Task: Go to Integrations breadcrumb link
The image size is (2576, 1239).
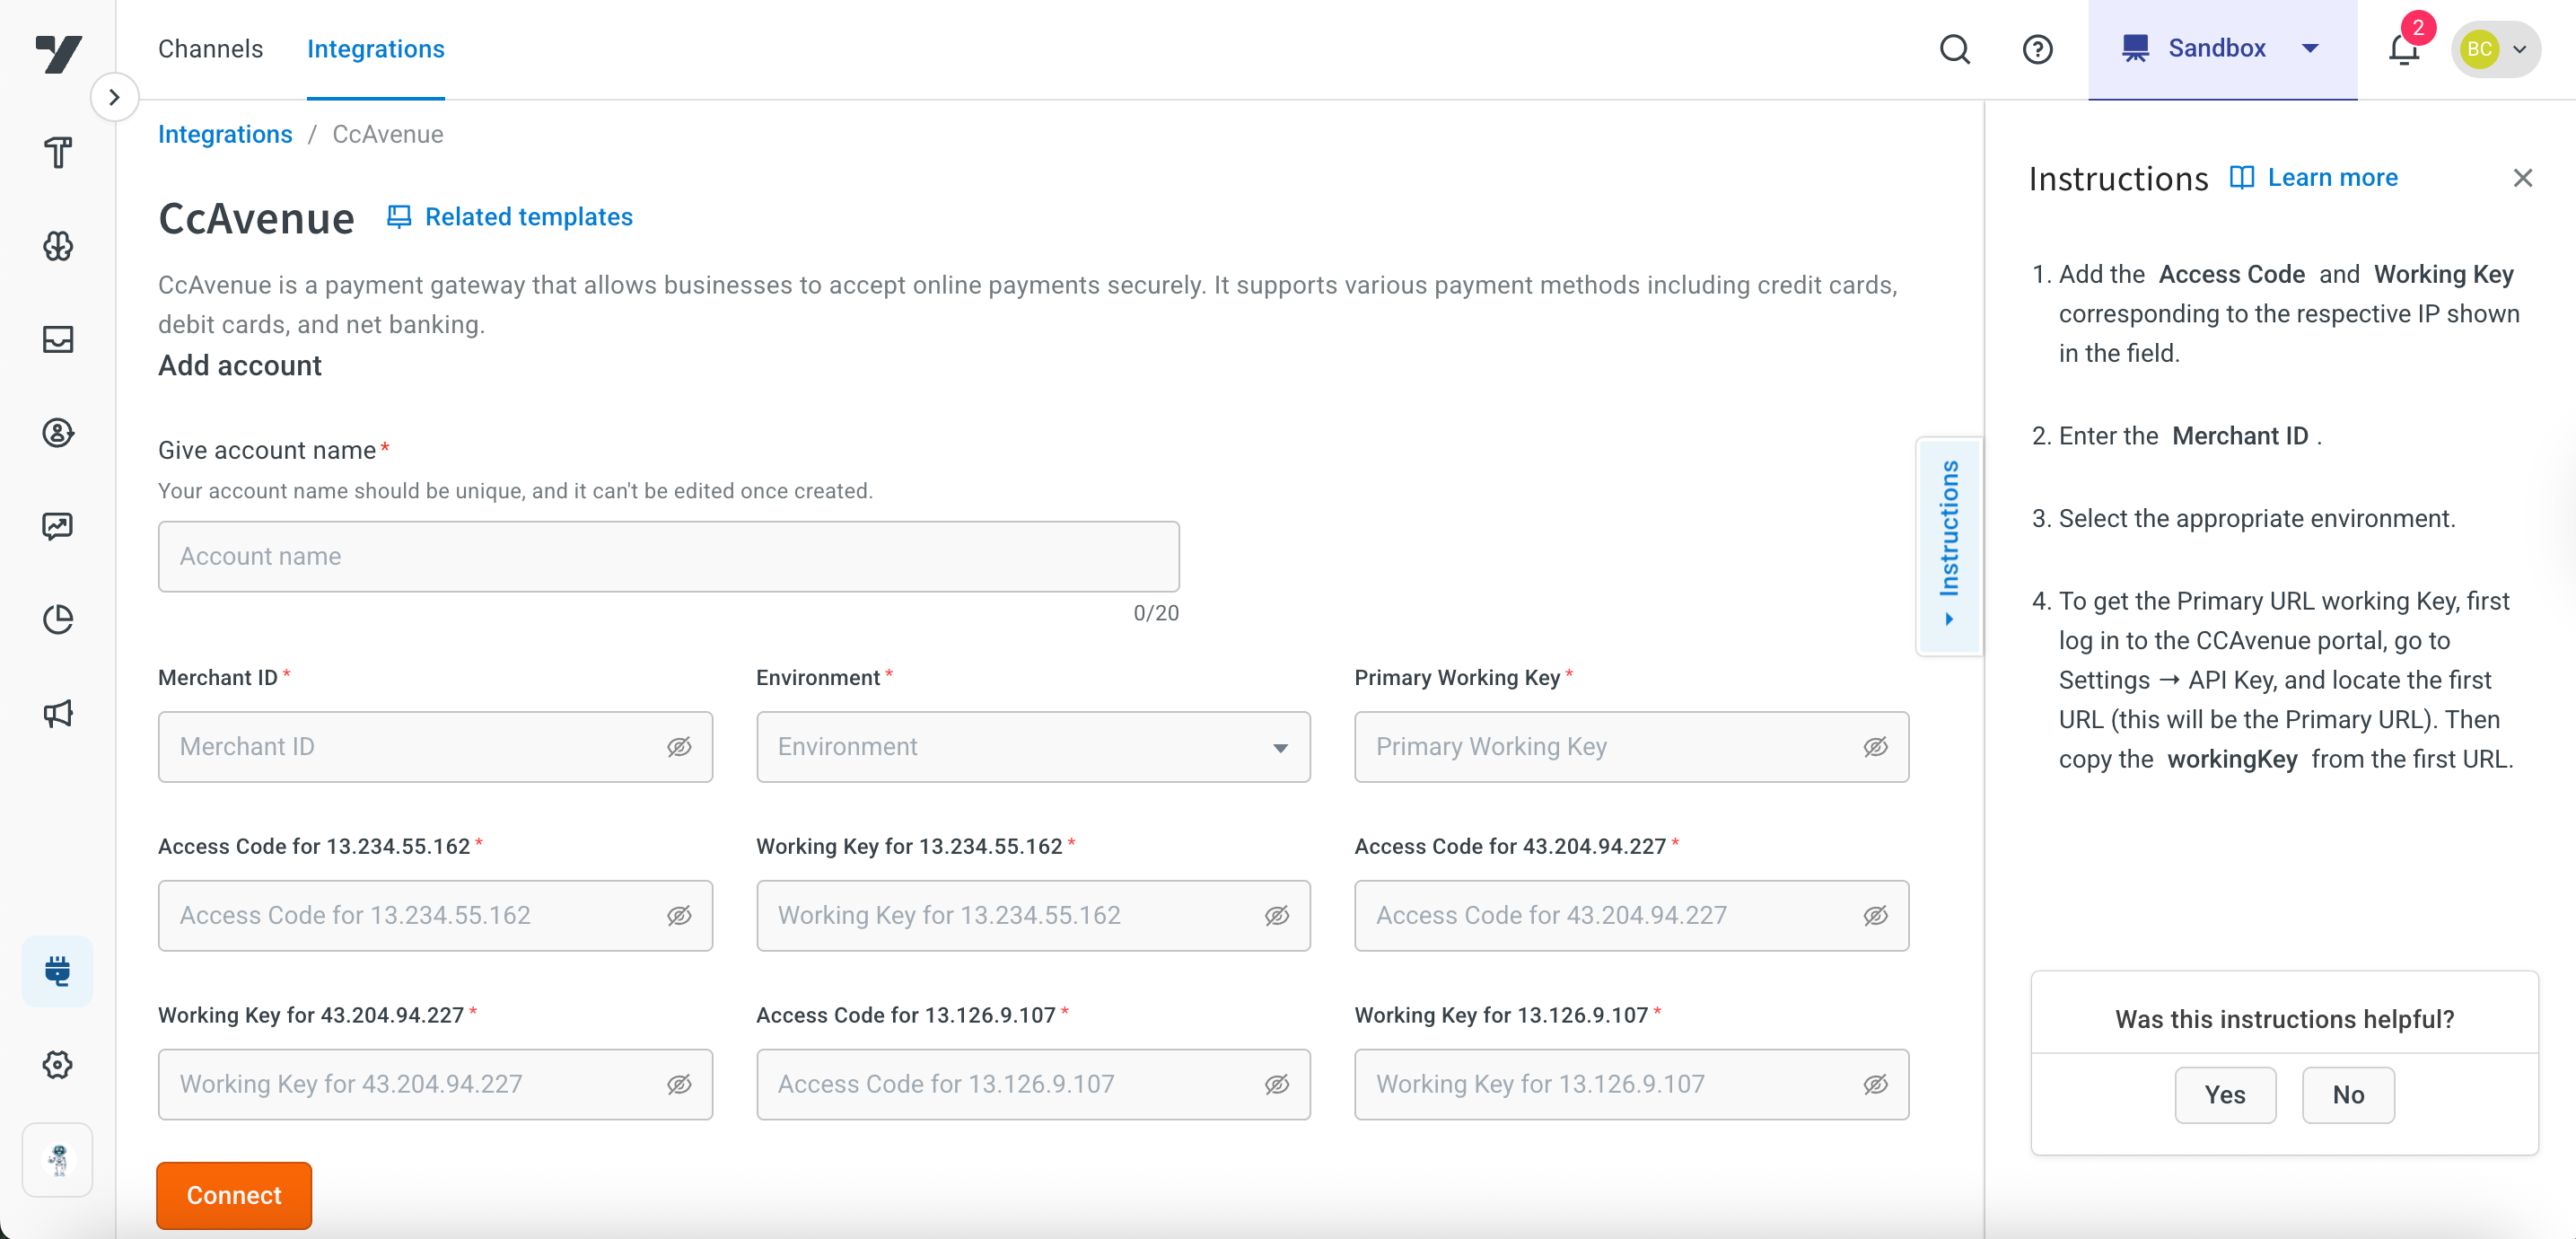Action: pos(225,134)
